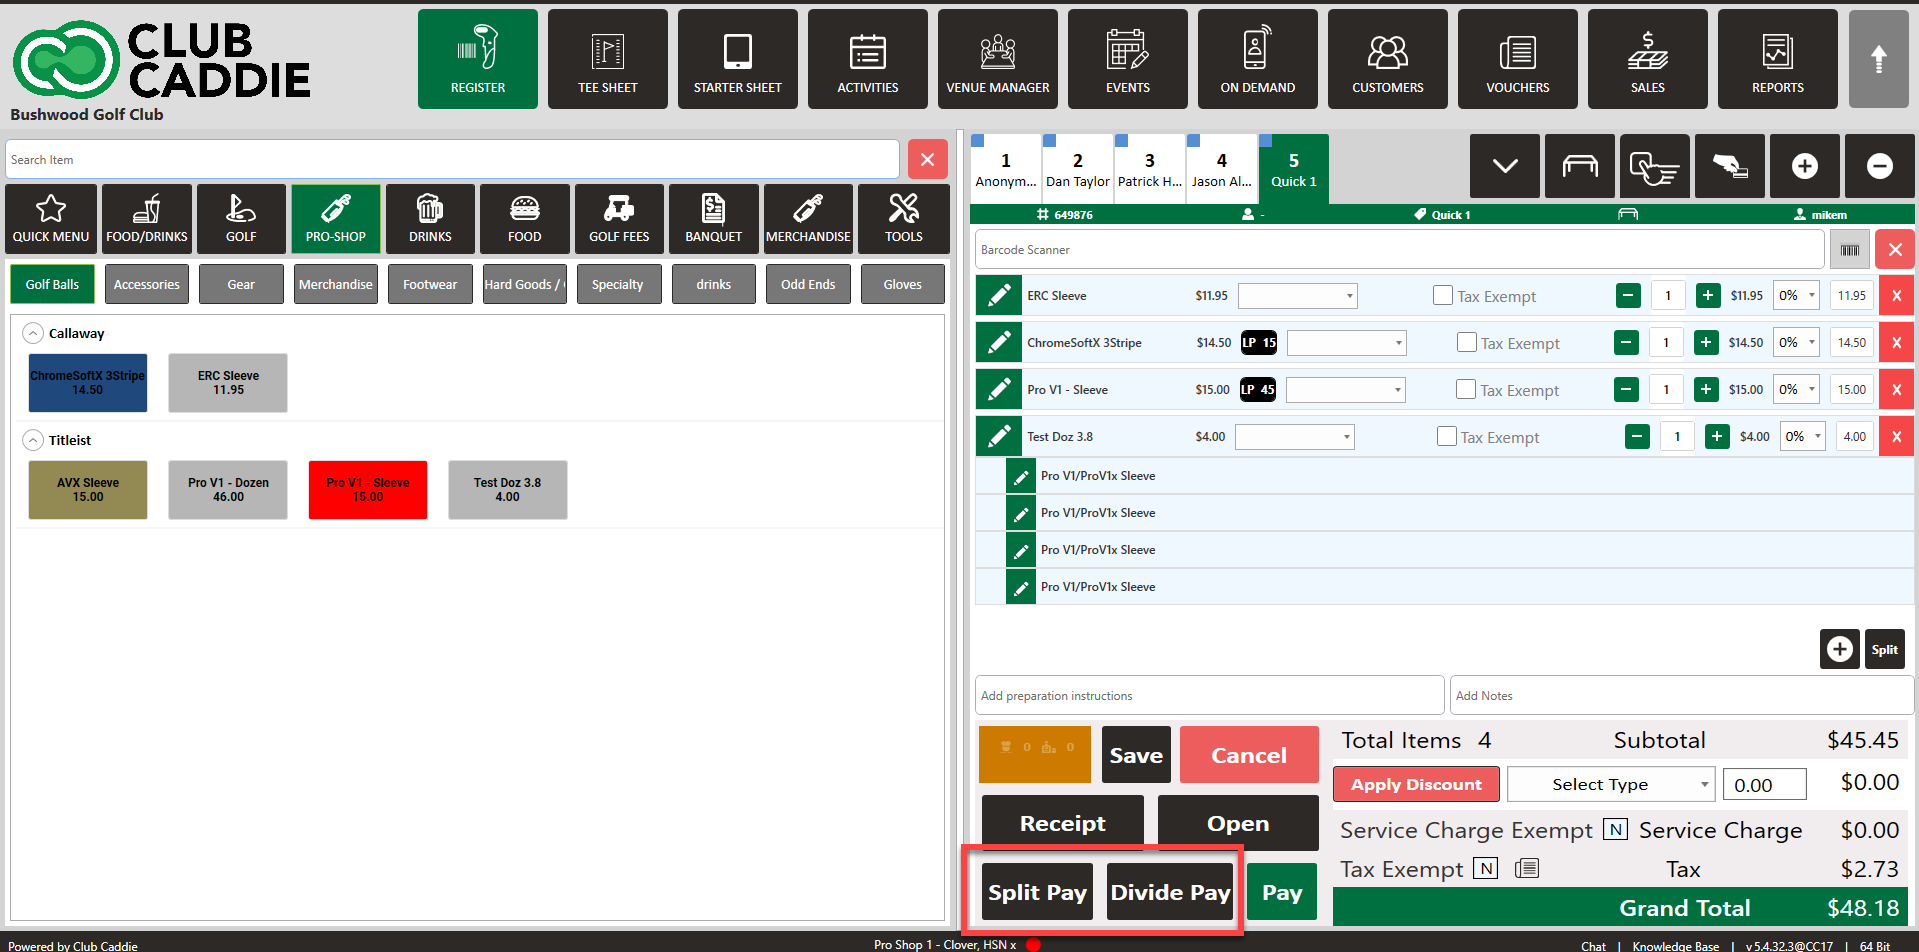Click the table icon in cart toolbar
Viewport: 1919px width, 952px height.
(1579, 166)
